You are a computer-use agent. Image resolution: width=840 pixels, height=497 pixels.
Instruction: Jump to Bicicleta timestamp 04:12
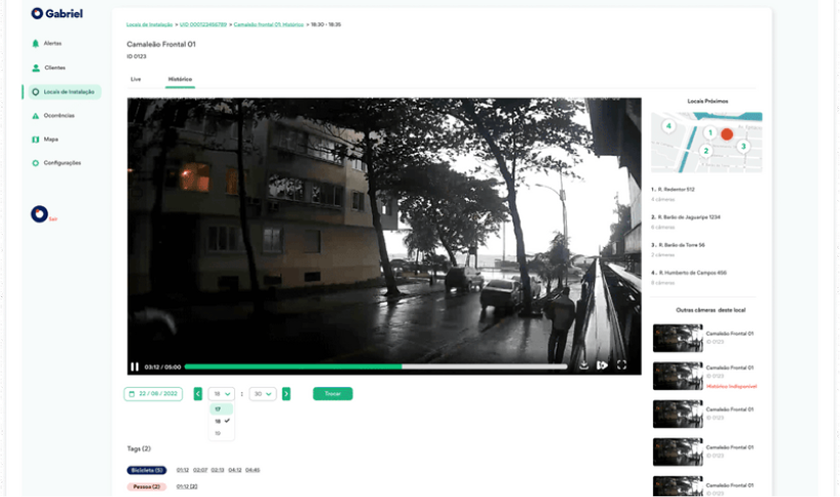pyautogui.click(x=235, y=470)
